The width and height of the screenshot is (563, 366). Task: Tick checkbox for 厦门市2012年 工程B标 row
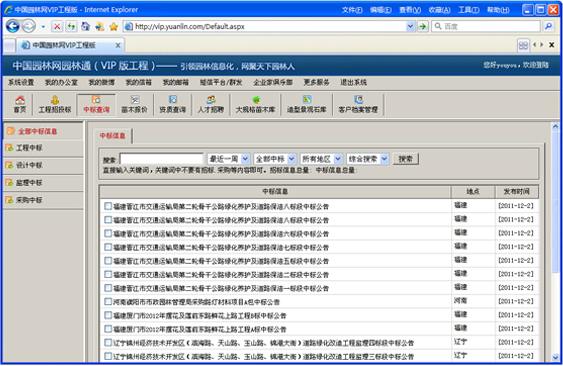click(108, 315)
